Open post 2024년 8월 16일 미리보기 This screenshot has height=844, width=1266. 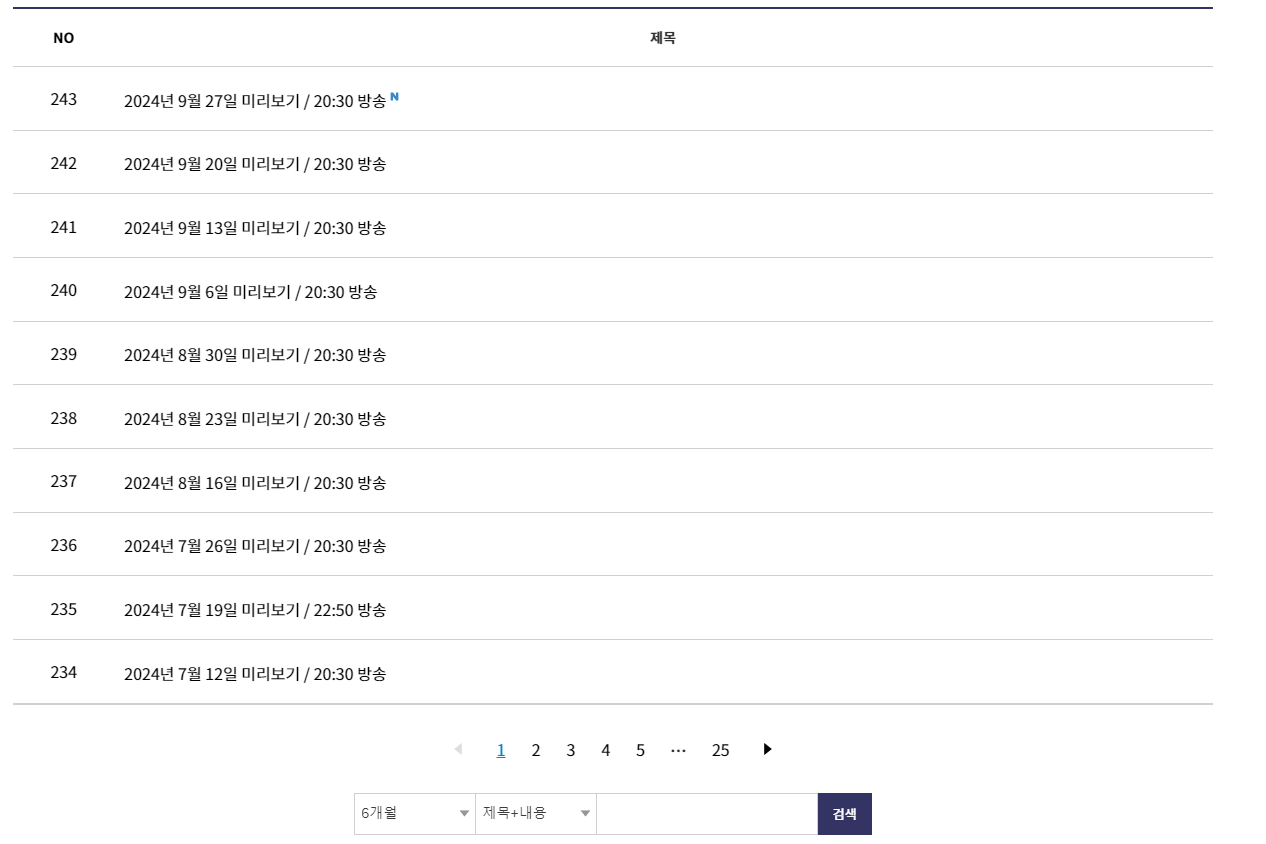tap(255, 484)
